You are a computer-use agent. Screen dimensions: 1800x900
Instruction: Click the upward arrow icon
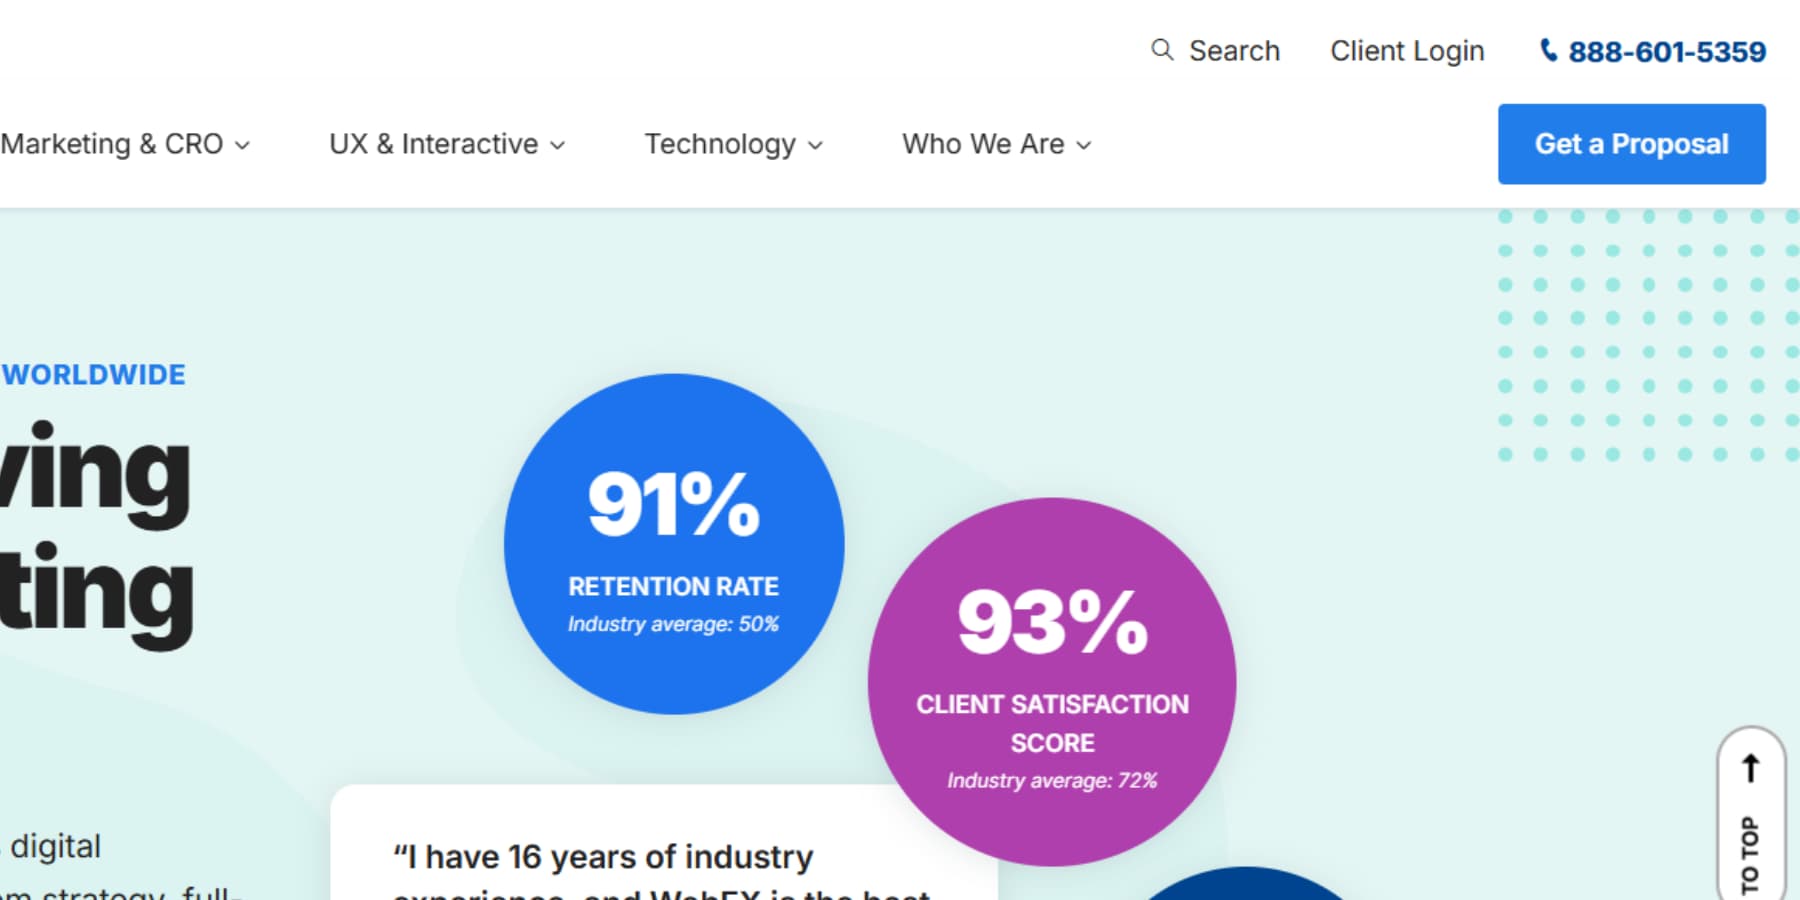click(x=1750, y=768)
